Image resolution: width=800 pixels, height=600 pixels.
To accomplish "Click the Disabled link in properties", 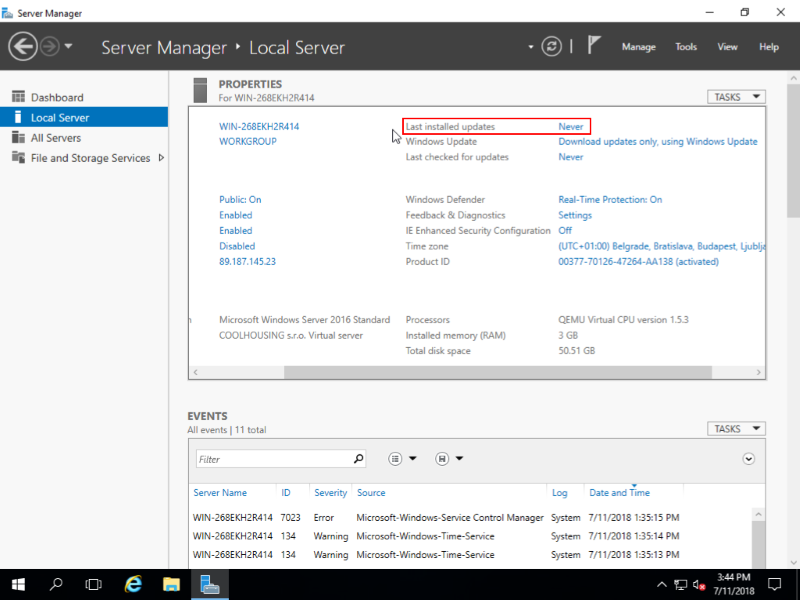I will tap(237, 246).
